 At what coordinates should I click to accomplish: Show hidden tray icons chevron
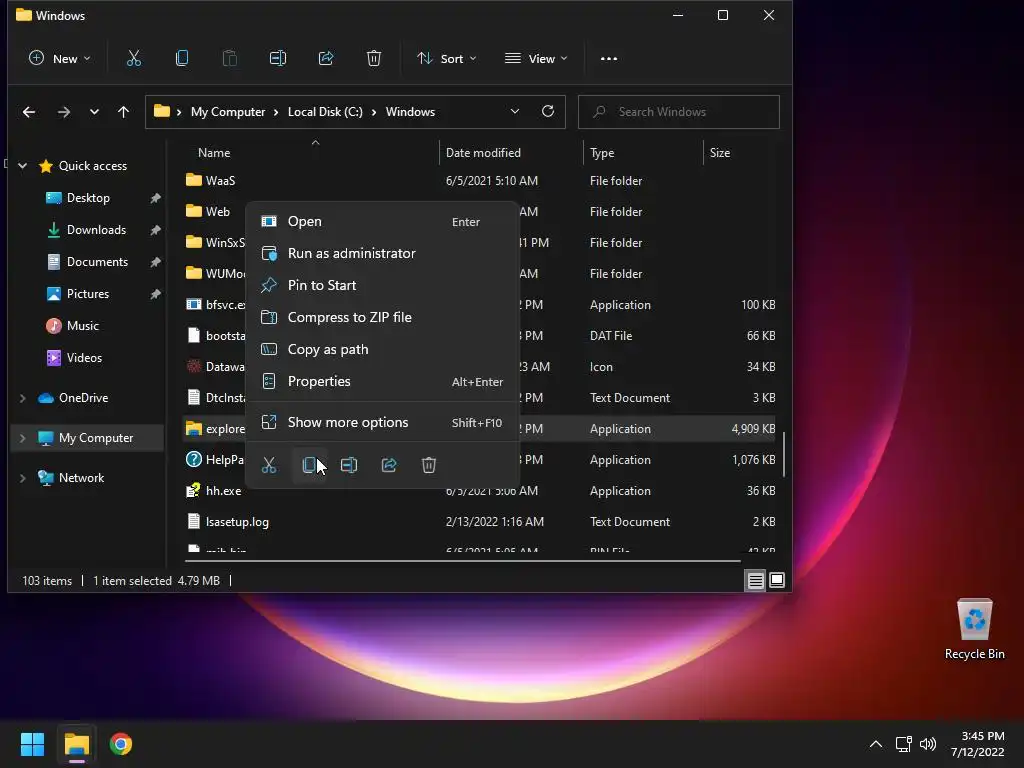876,744
